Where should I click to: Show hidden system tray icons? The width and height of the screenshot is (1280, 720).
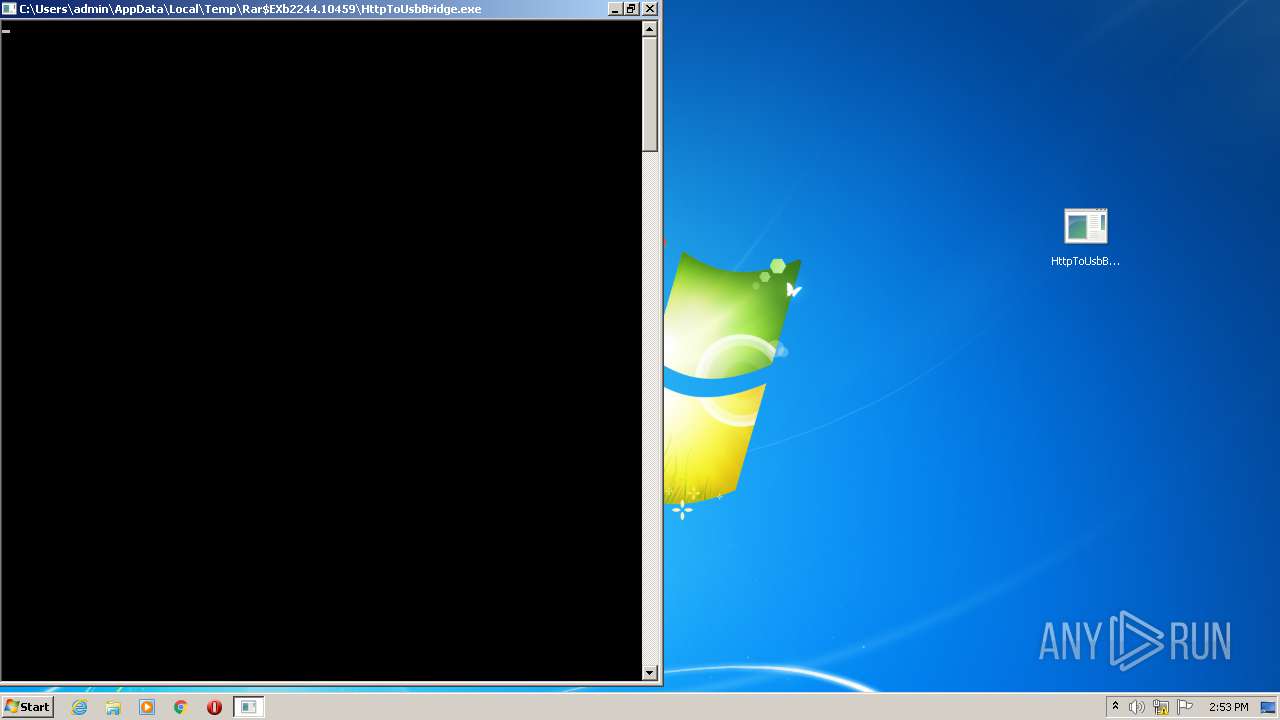tap(1115, 707)
